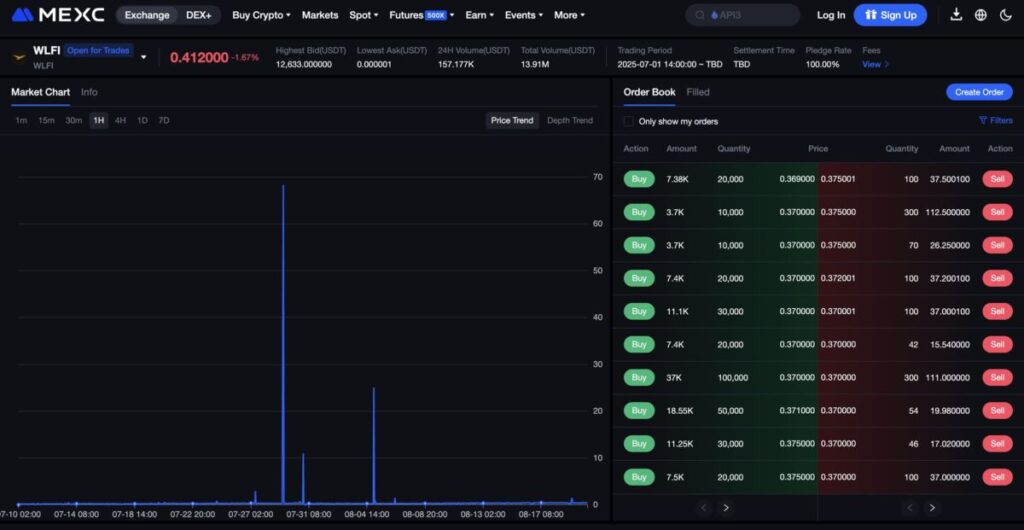Image resolution: width=1024 pixels, height=530 pixels.
Task: Click the gift icon in Sign Up
Action: [x=870, y=15]
